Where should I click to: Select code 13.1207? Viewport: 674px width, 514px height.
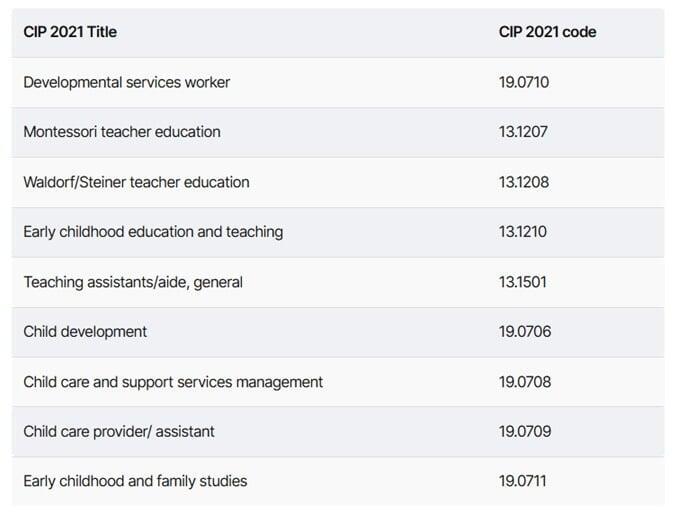(x=523, y=132)
